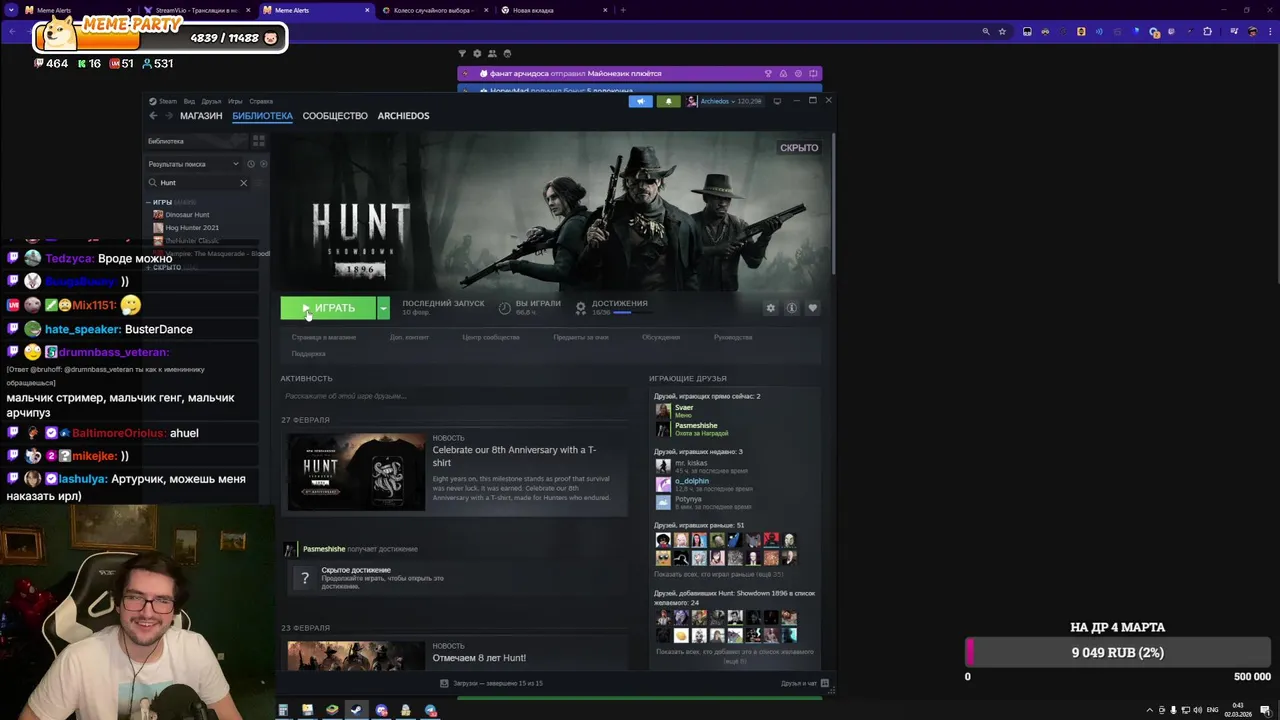1280x720 pixels.
Task: Open the blue Steam announcements megaphone button
Action: coord(641,101)
